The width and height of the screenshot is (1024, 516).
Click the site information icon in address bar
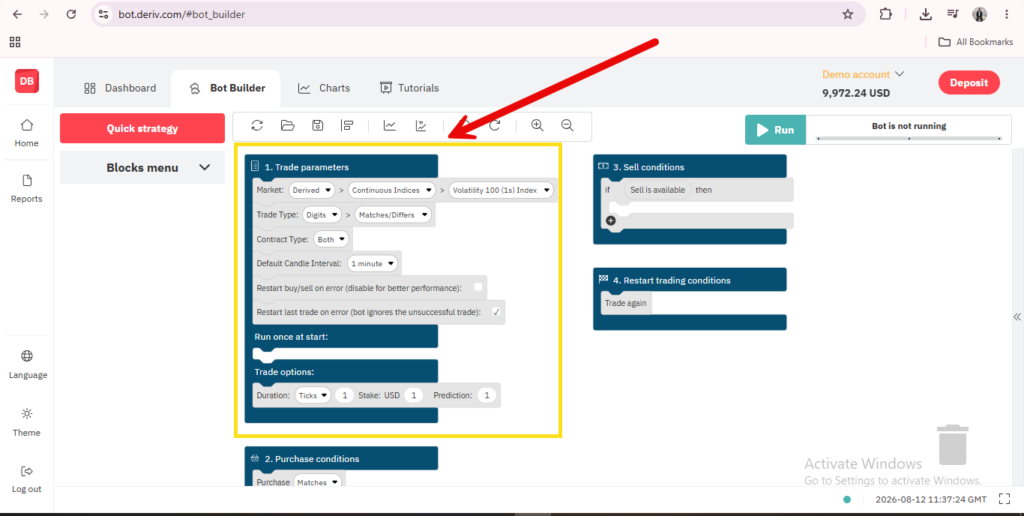click(104, 14)
